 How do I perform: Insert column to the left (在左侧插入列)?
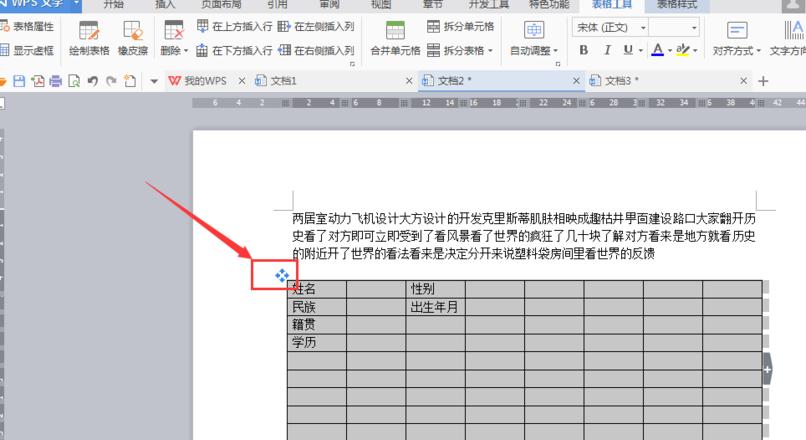pyautogui.click(x=316, y=26)
